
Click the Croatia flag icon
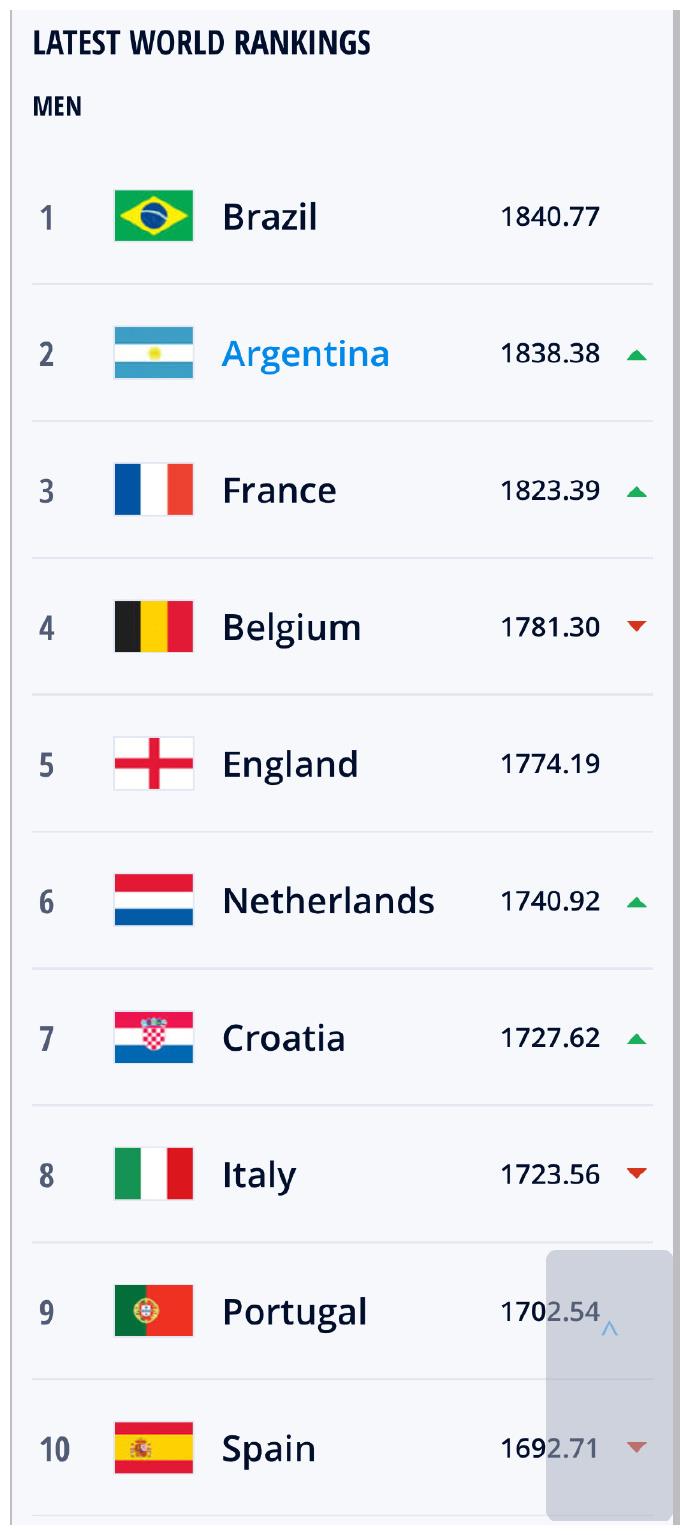[x=154, y=1037]
